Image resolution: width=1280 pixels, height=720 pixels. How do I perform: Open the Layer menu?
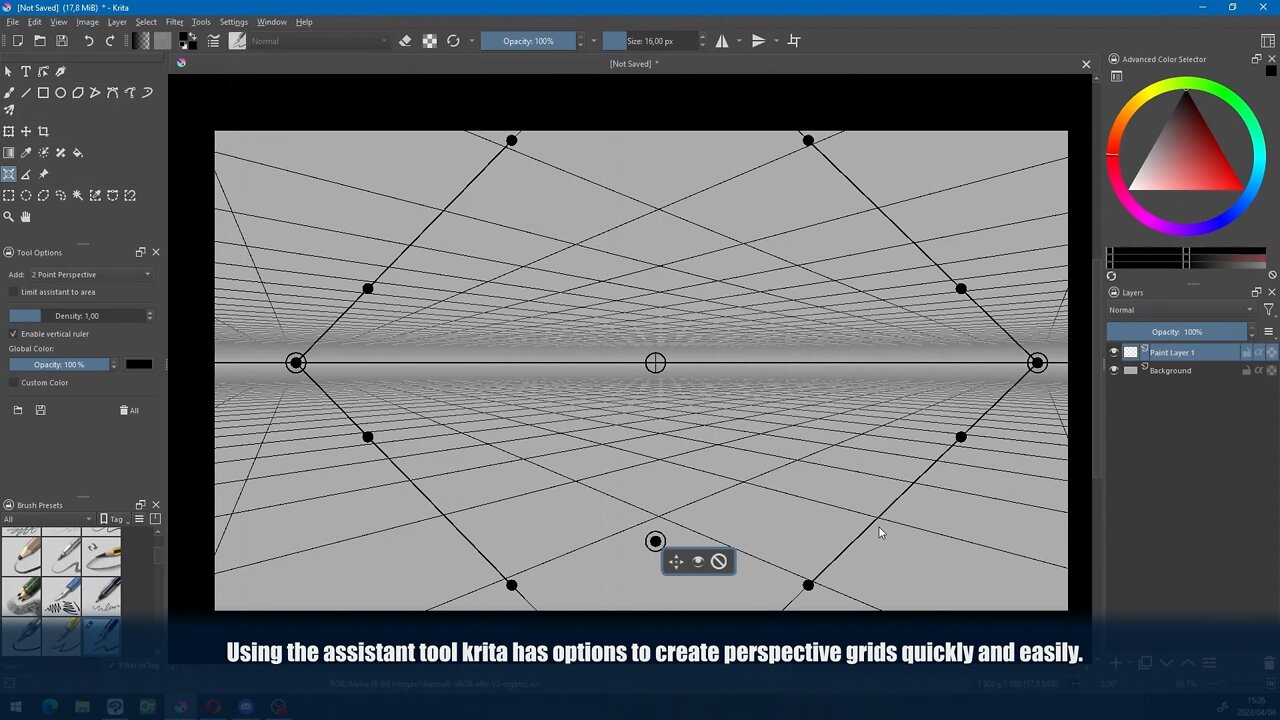click(x=117, y=22)
